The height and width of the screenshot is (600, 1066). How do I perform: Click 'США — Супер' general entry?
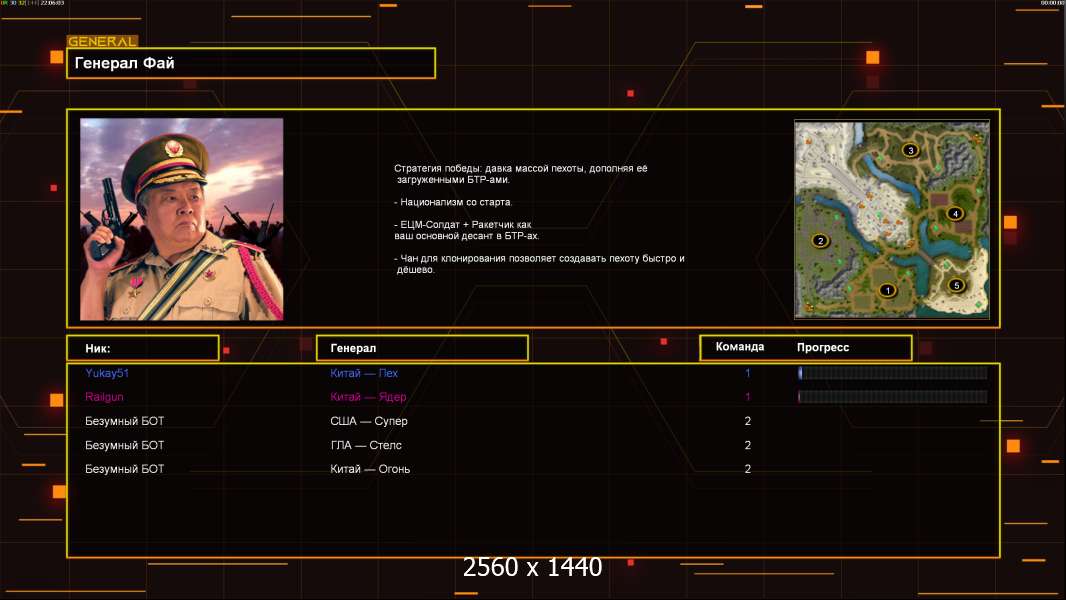tap(368, 421)
